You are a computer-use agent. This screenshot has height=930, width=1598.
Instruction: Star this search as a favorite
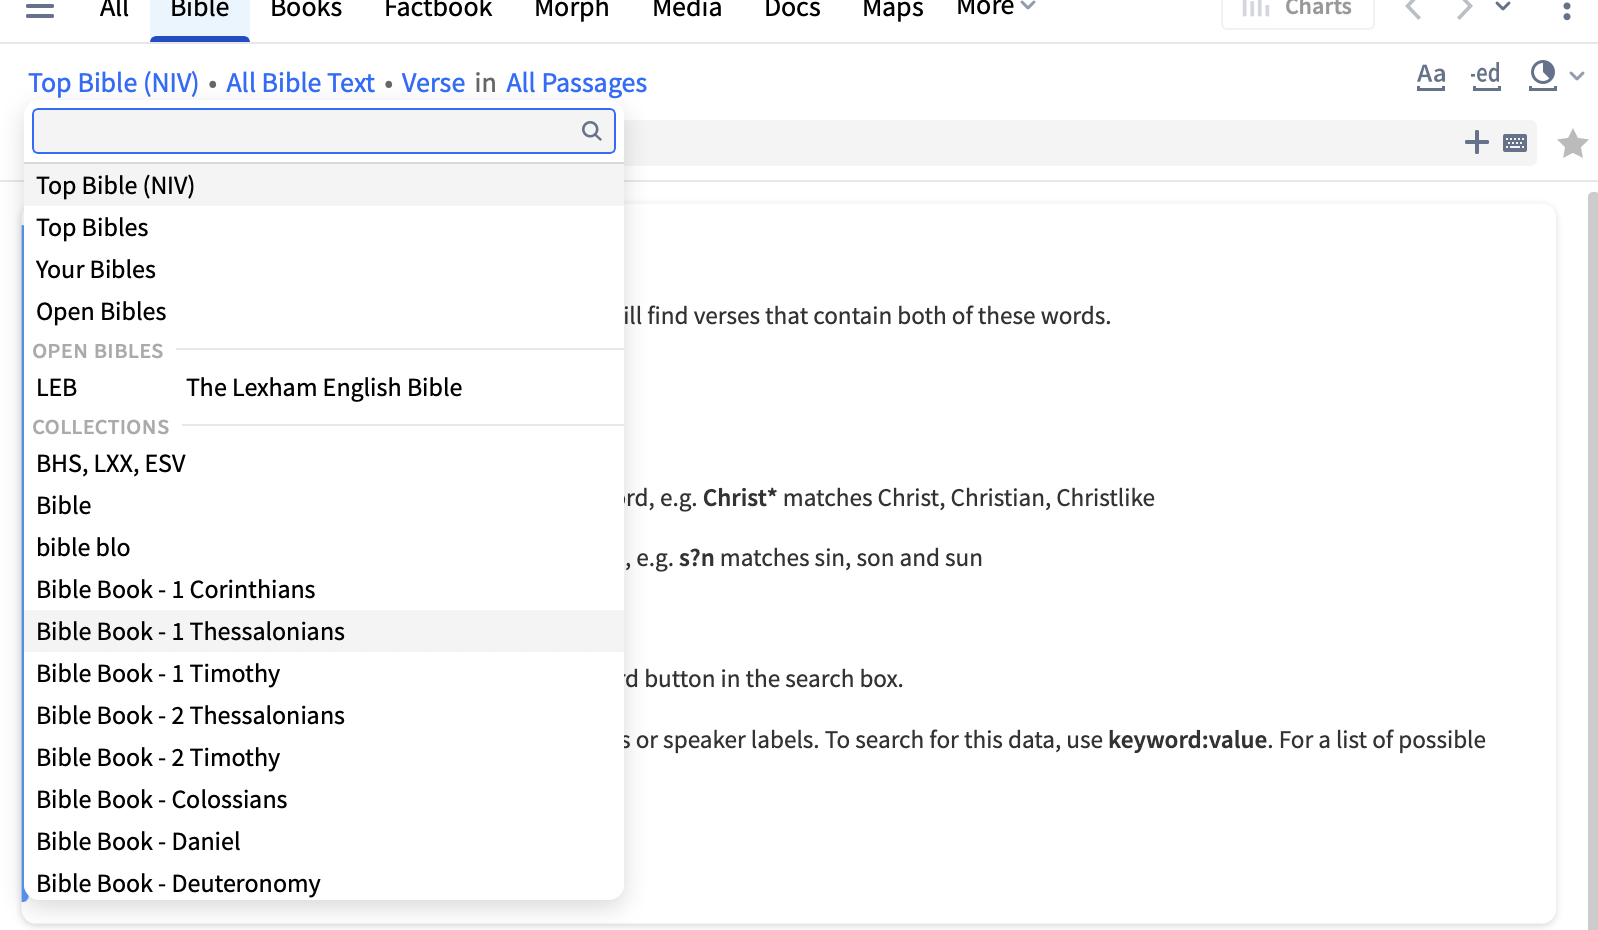tap(1572, 144)
